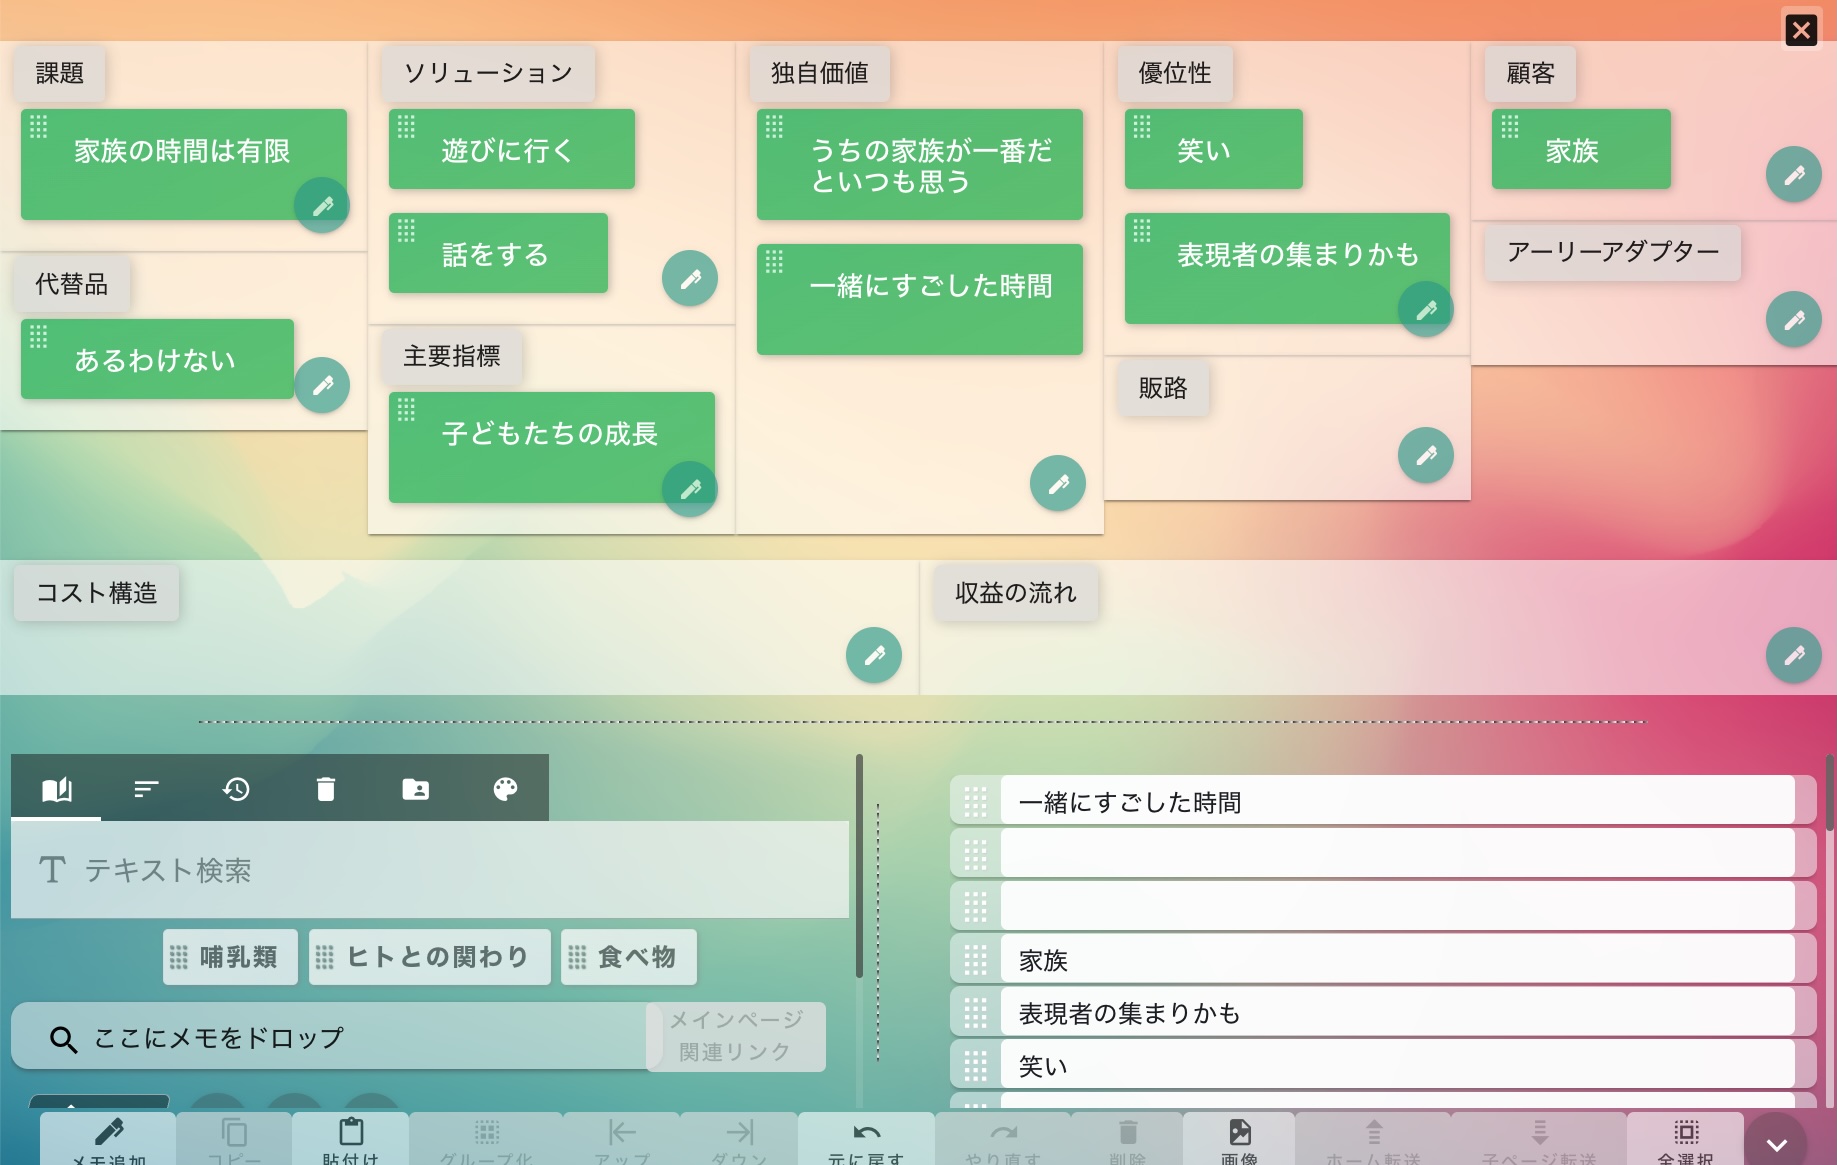Edit the 課題 section with its pencil button
This screenshot has height=1165, width=1837.
click(x=321, y=204)
